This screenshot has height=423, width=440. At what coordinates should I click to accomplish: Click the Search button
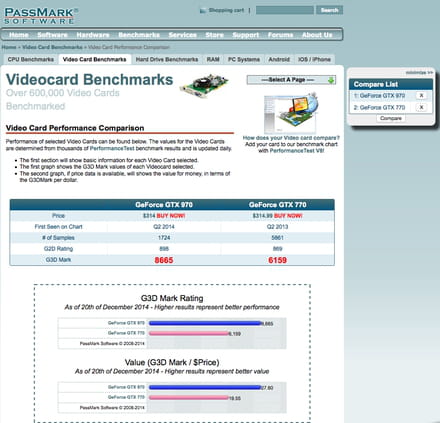(329, 10)
